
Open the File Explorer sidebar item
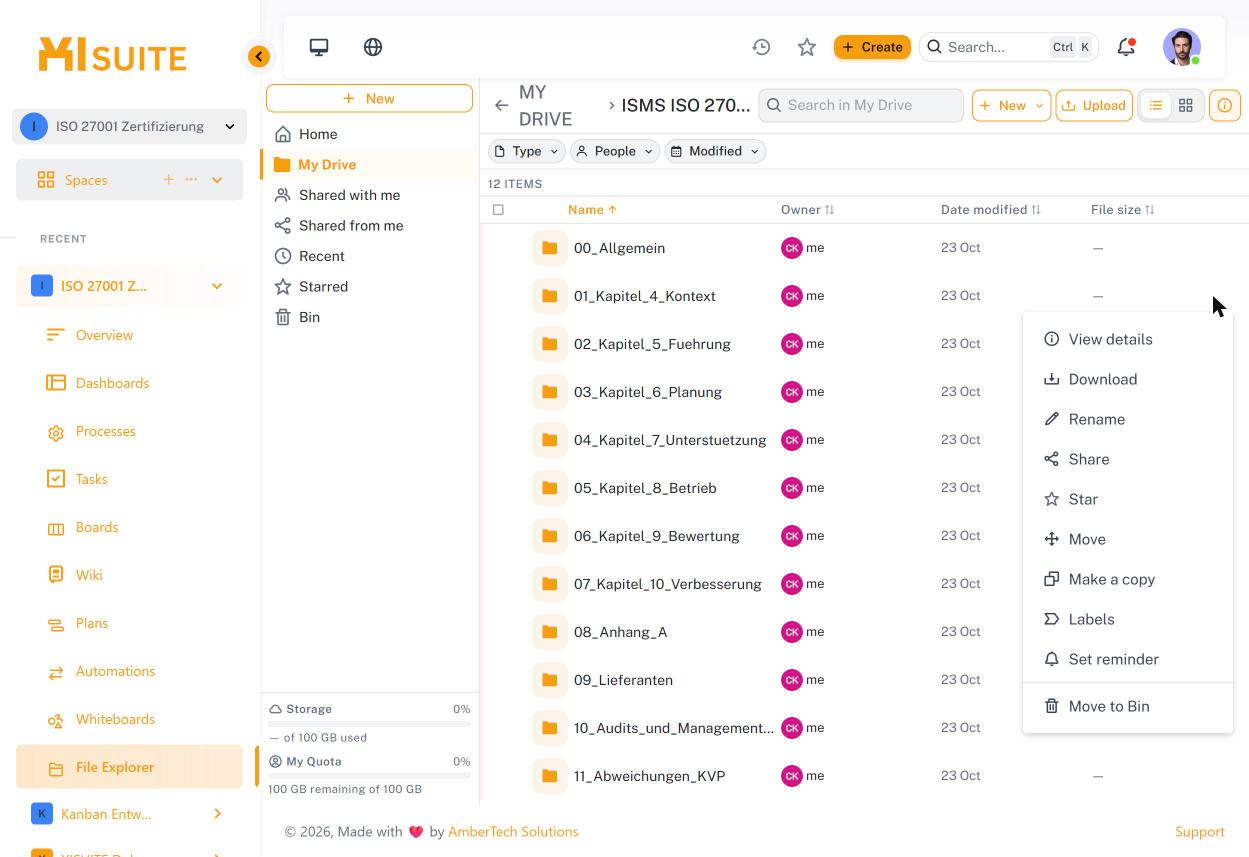coord(129,767)
